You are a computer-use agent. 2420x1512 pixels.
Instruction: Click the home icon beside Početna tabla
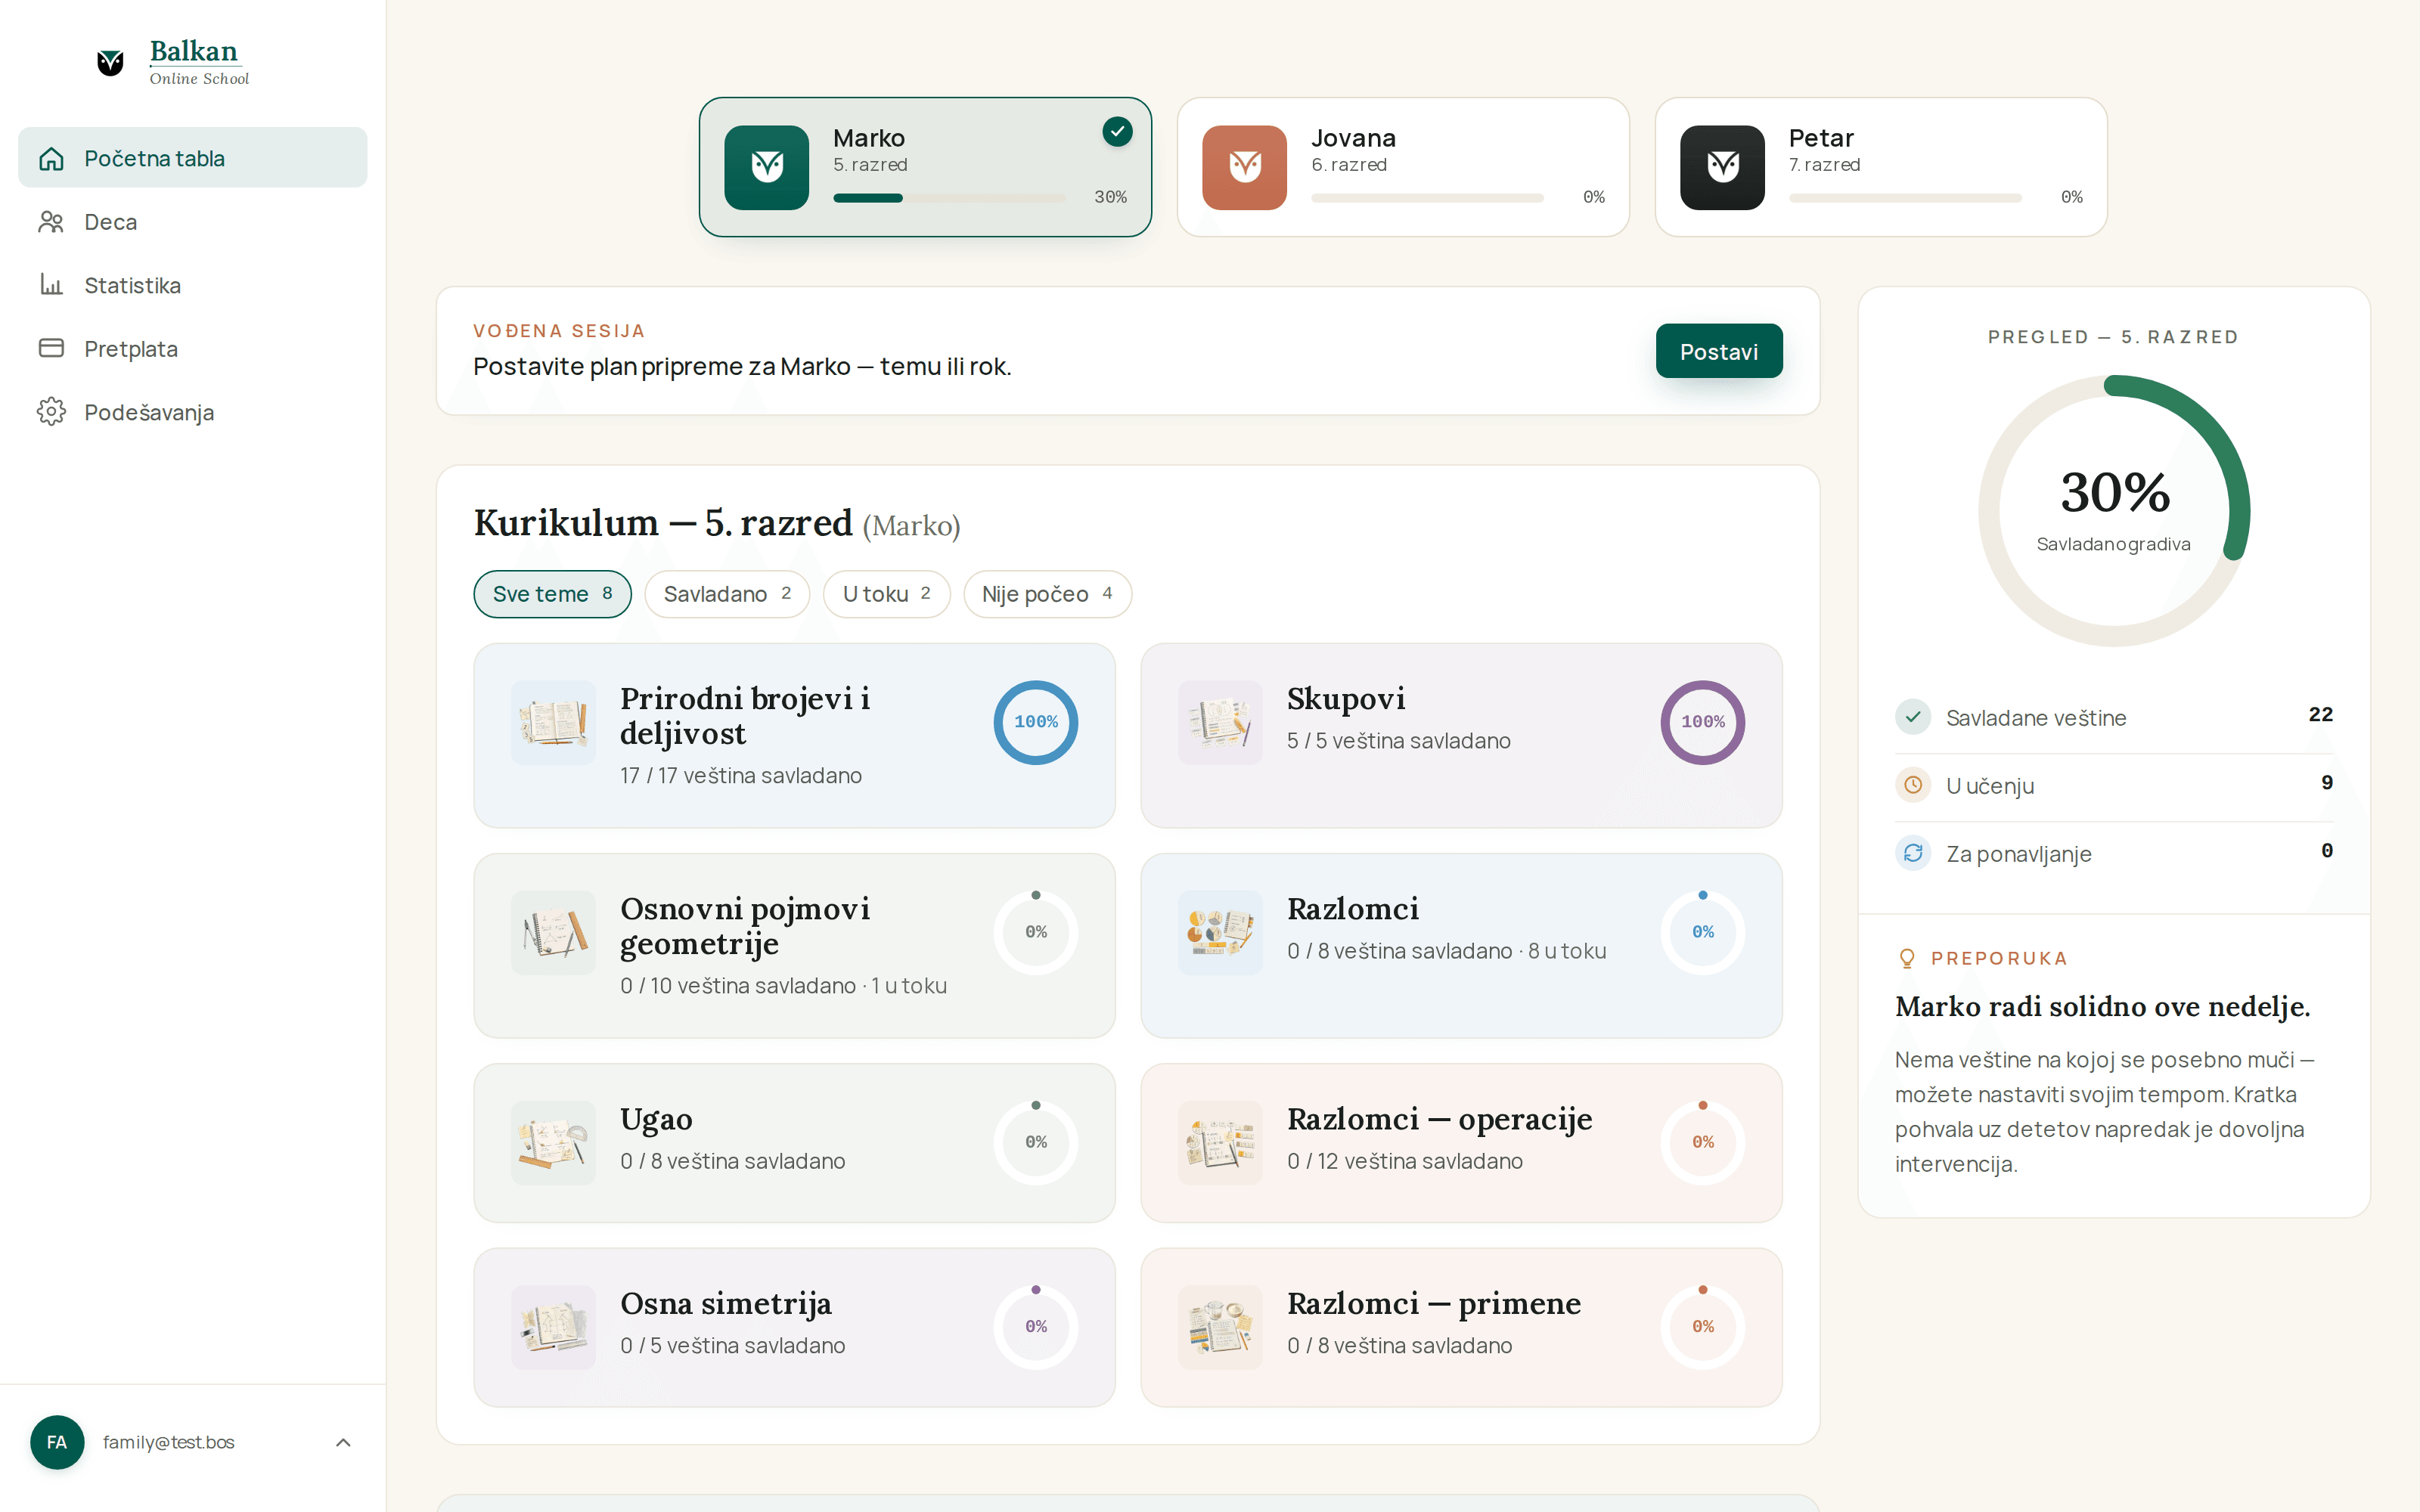click(51, 158)
